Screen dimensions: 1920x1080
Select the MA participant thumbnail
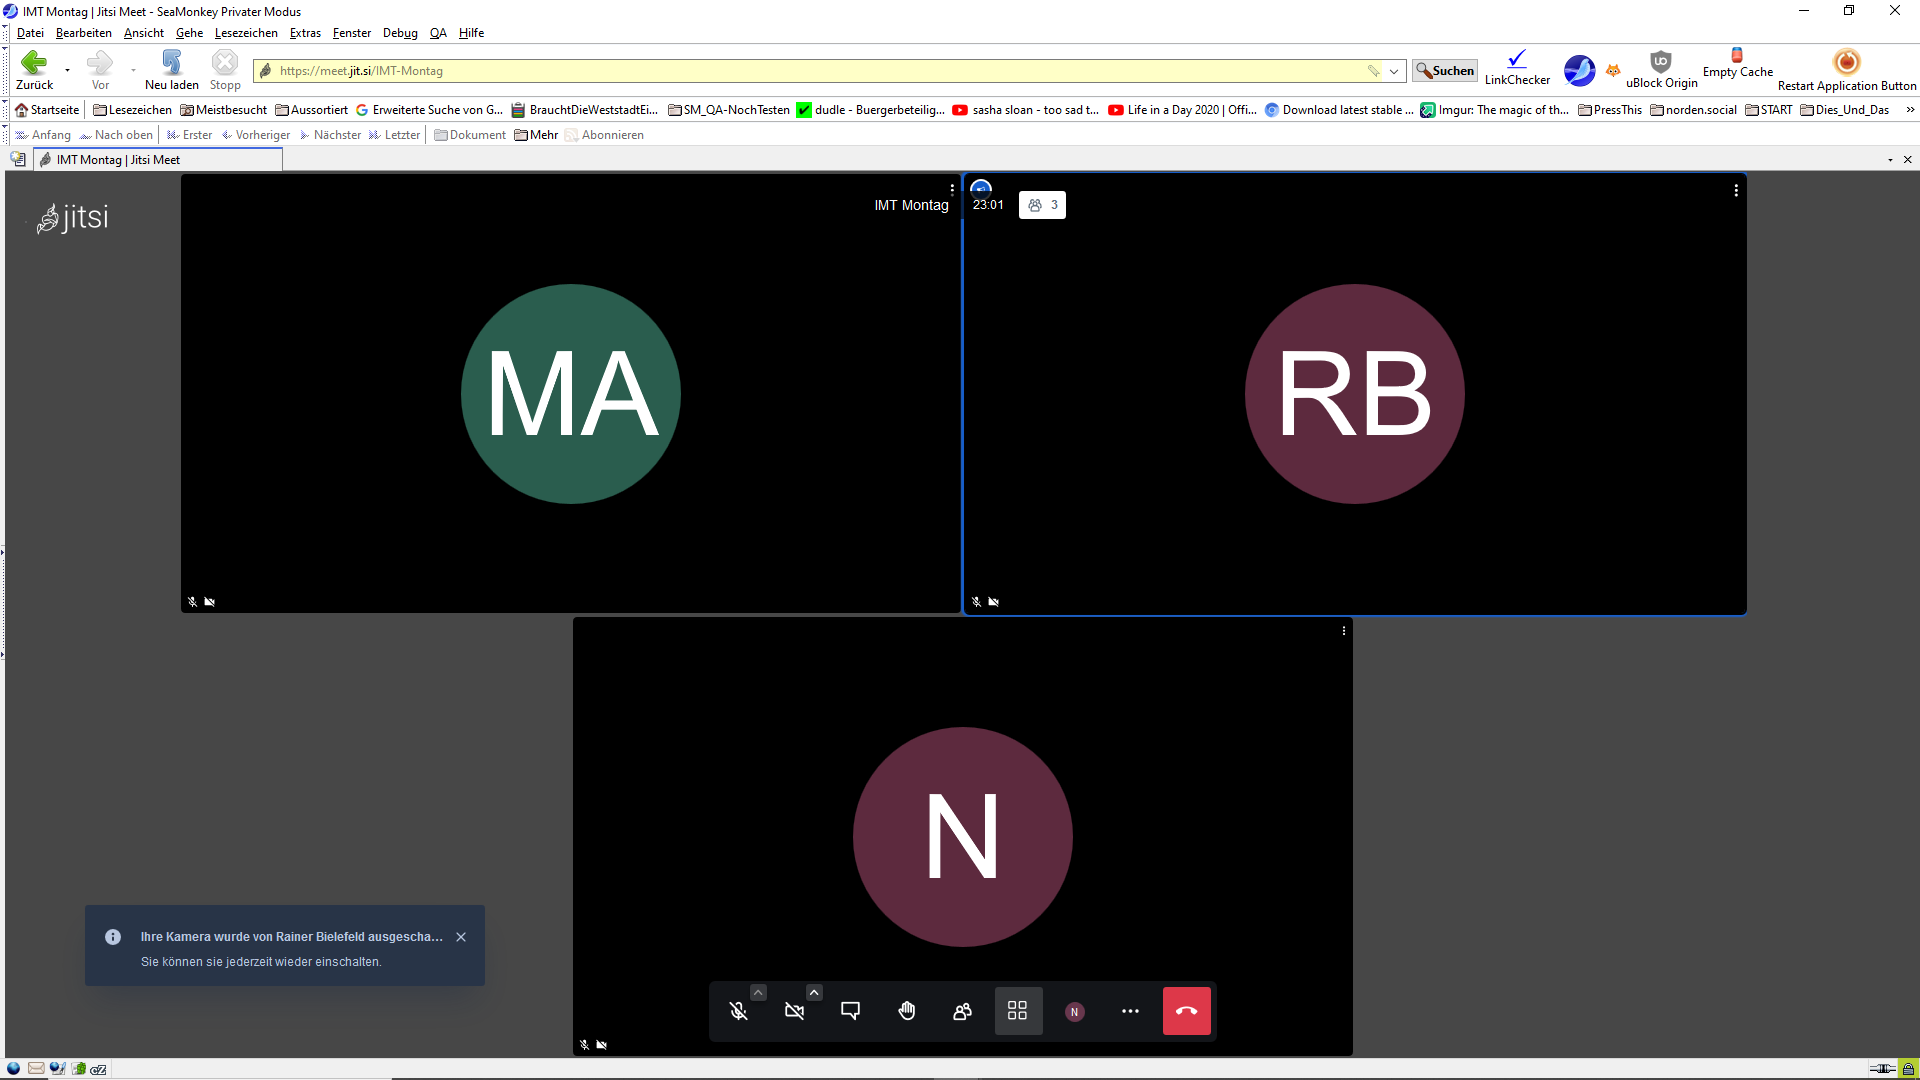click(571, 393)
